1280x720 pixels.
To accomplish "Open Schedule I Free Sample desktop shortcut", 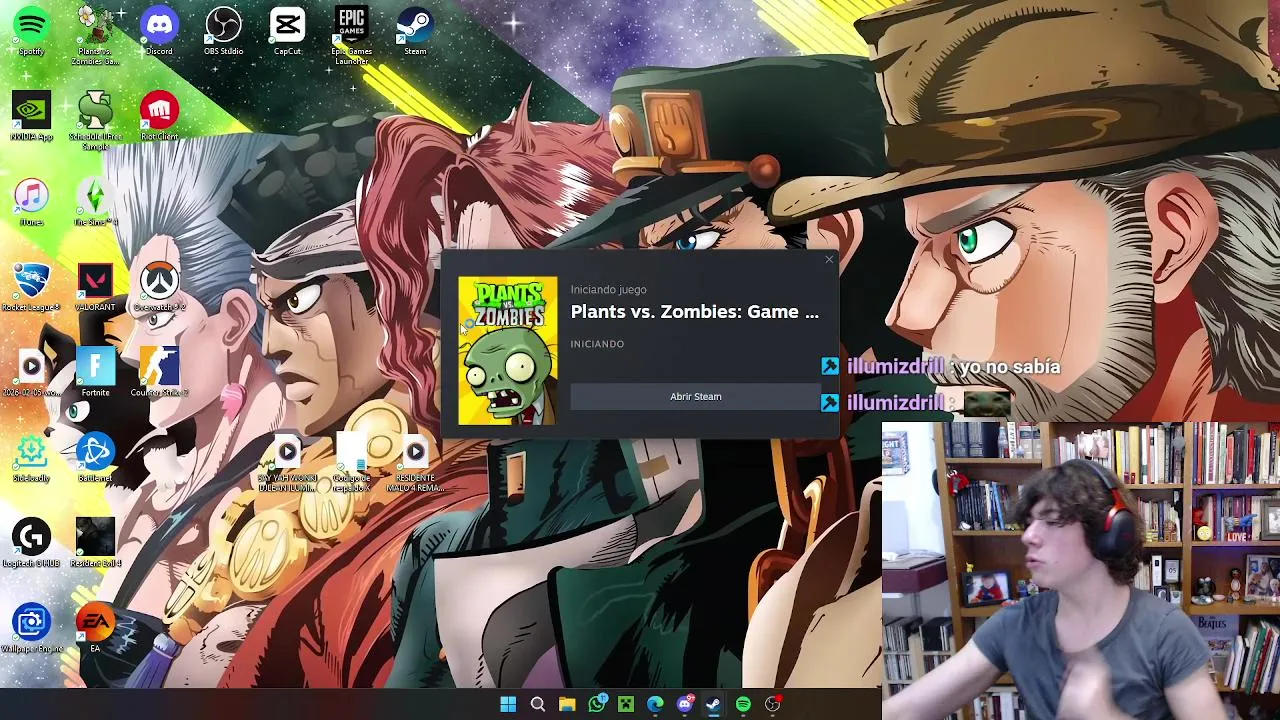I will (95, 121).
